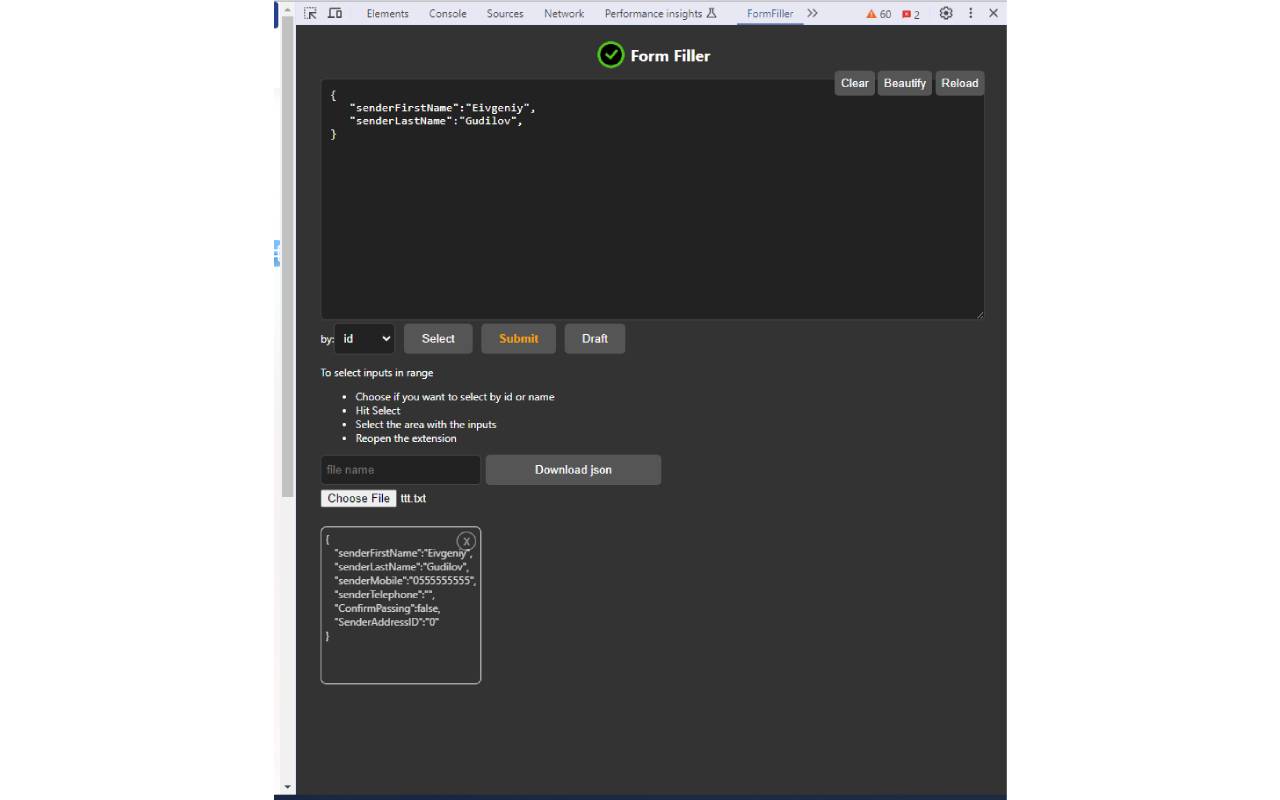Click the 'ttt.txt' chosen file name
Image resolution: width=1280 pixels, height=800 pixels.
(413, 498)
